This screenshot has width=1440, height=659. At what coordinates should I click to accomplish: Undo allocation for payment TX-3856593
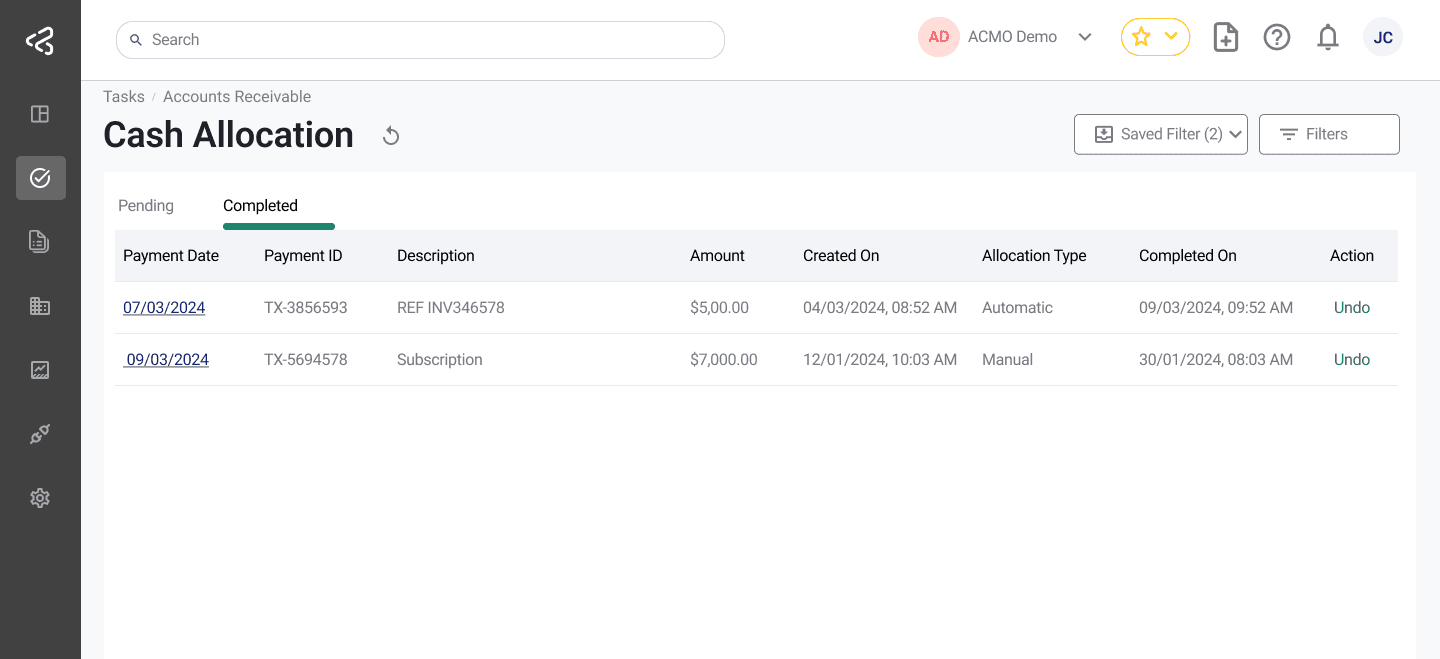(x=1351, y=307)
